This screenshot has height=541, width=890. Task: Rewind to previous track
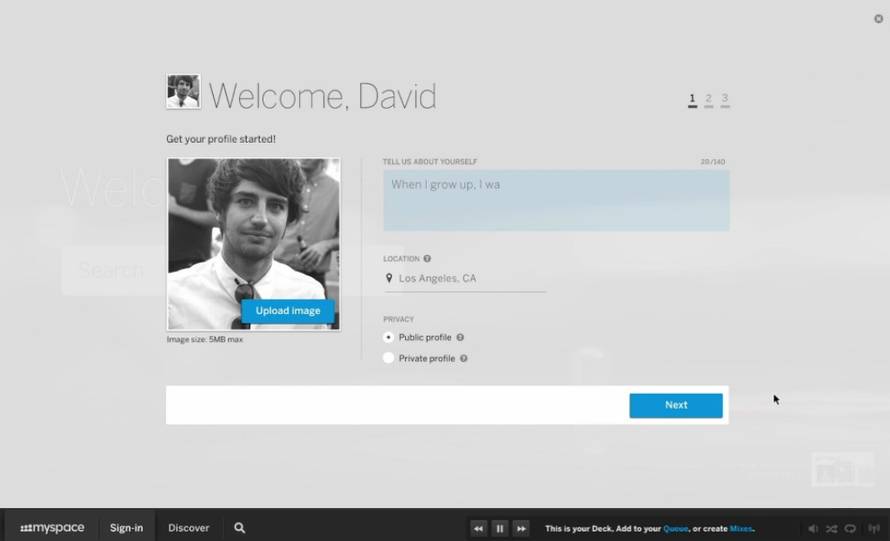pos(478,529)
